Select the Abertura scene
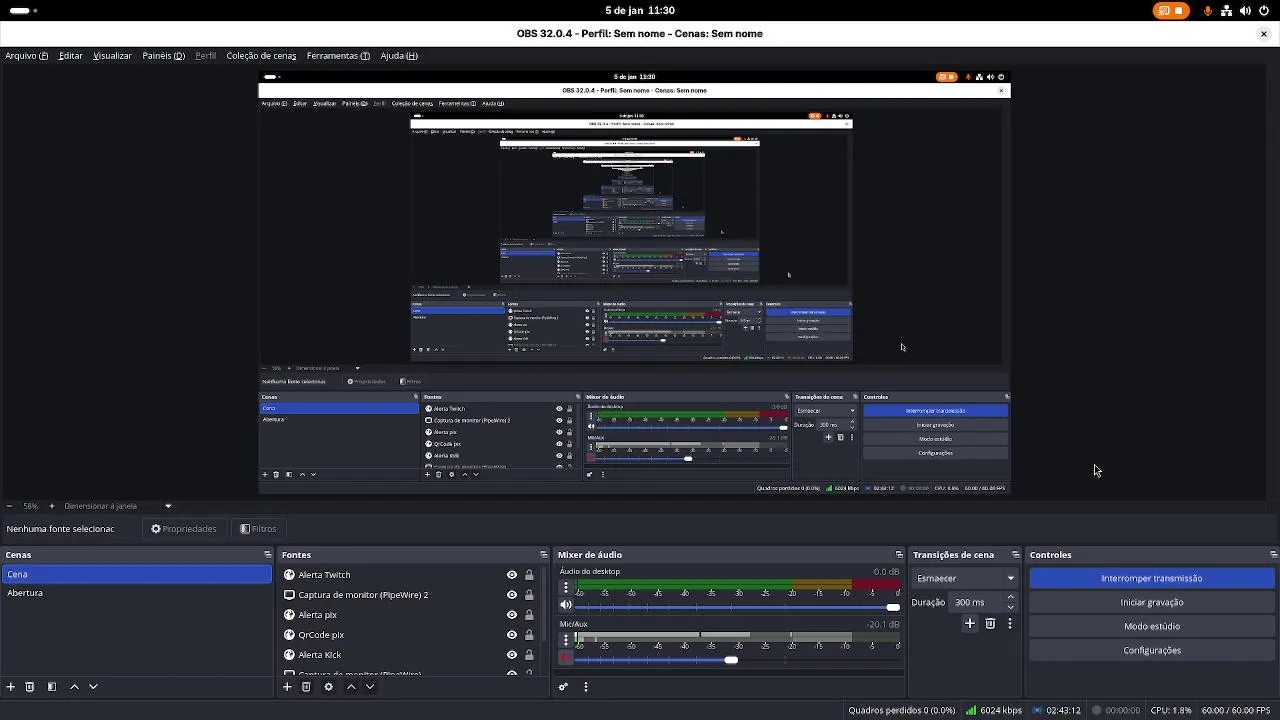This screenshot has height=720, width=1280. tap(136, 593)
